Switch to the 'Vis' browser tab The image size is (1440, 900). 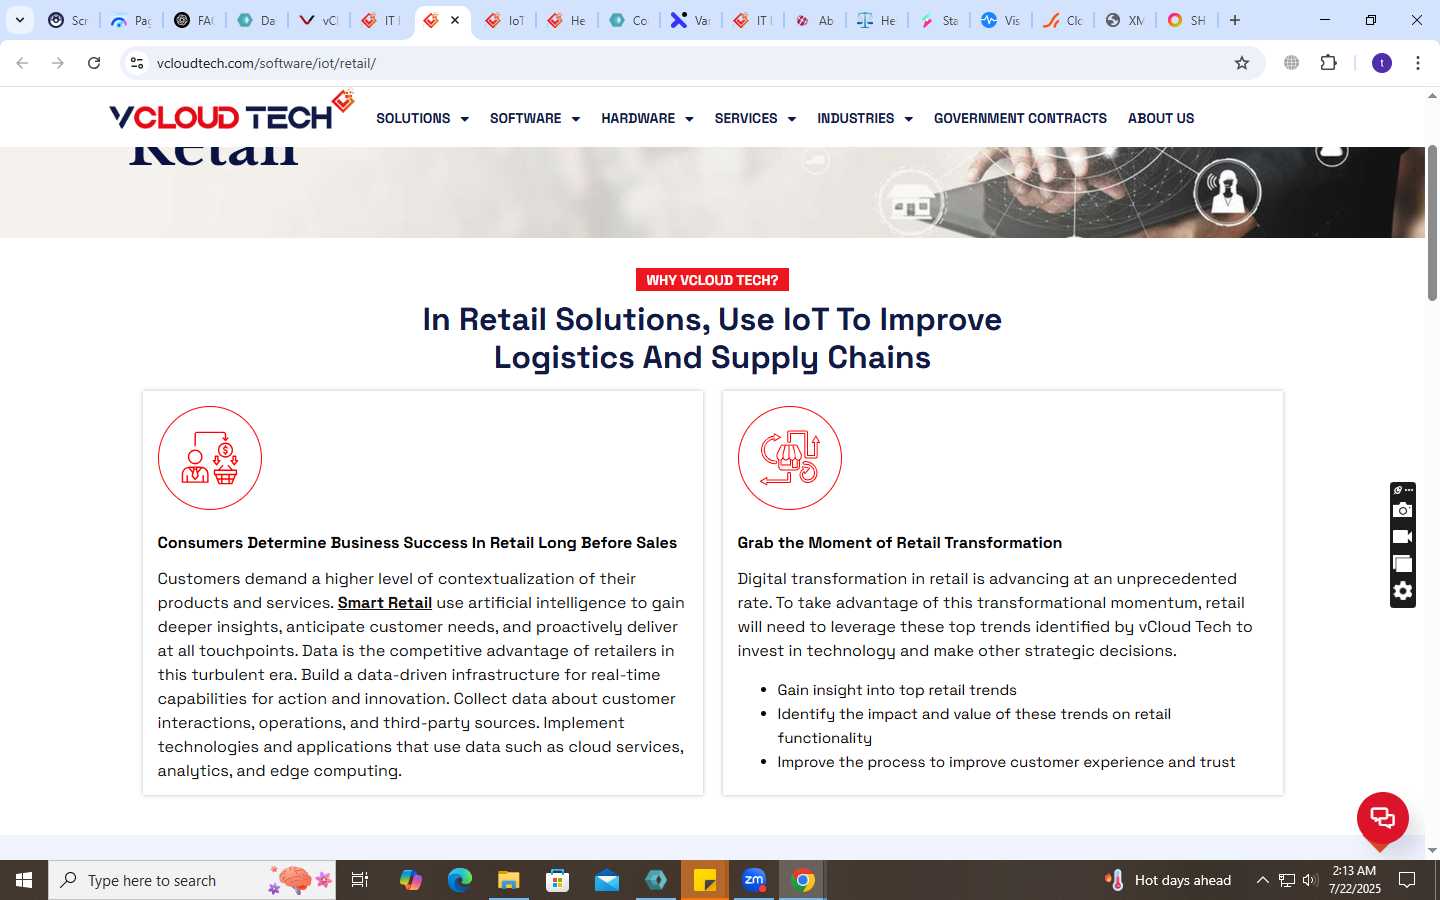[x=1001, y=20]
